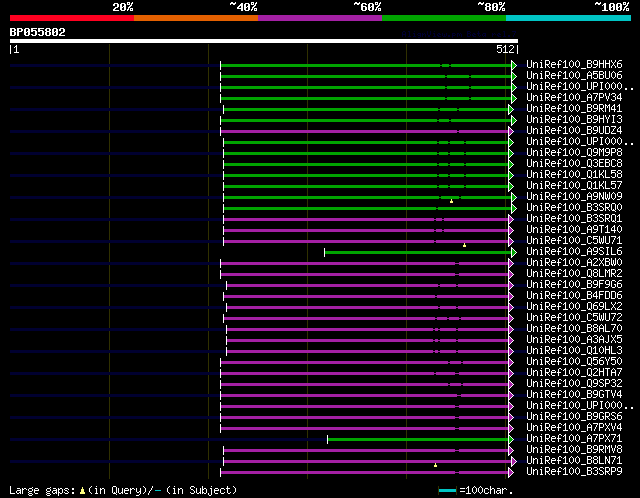Click the arrowhead ending the A5BU06 alignment

pos(514,76)
